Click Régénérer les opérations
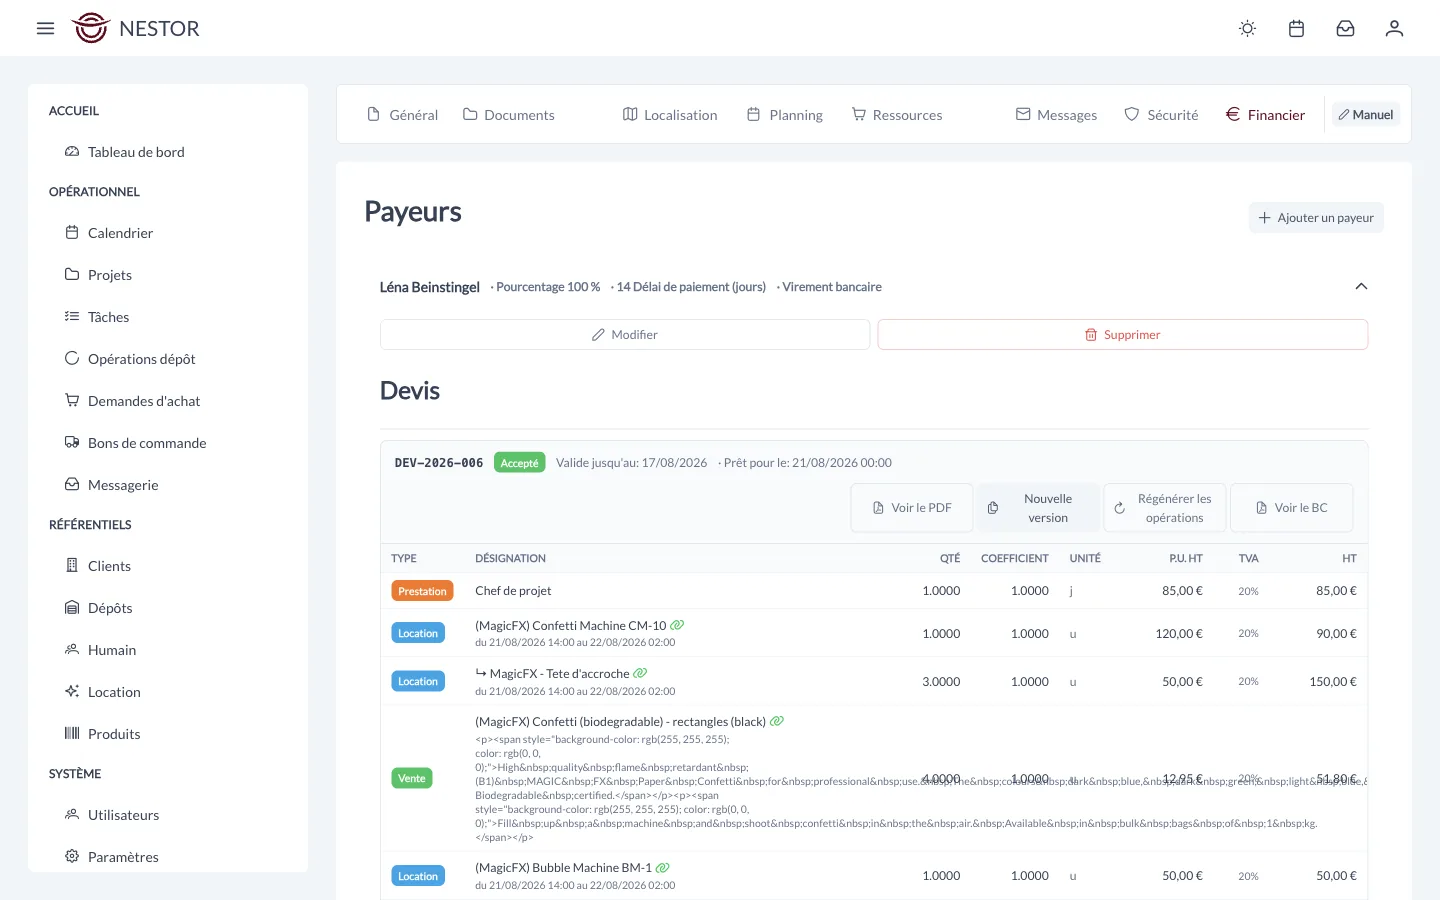This screenshot has height=900, width=1440. click(1164, 508)
